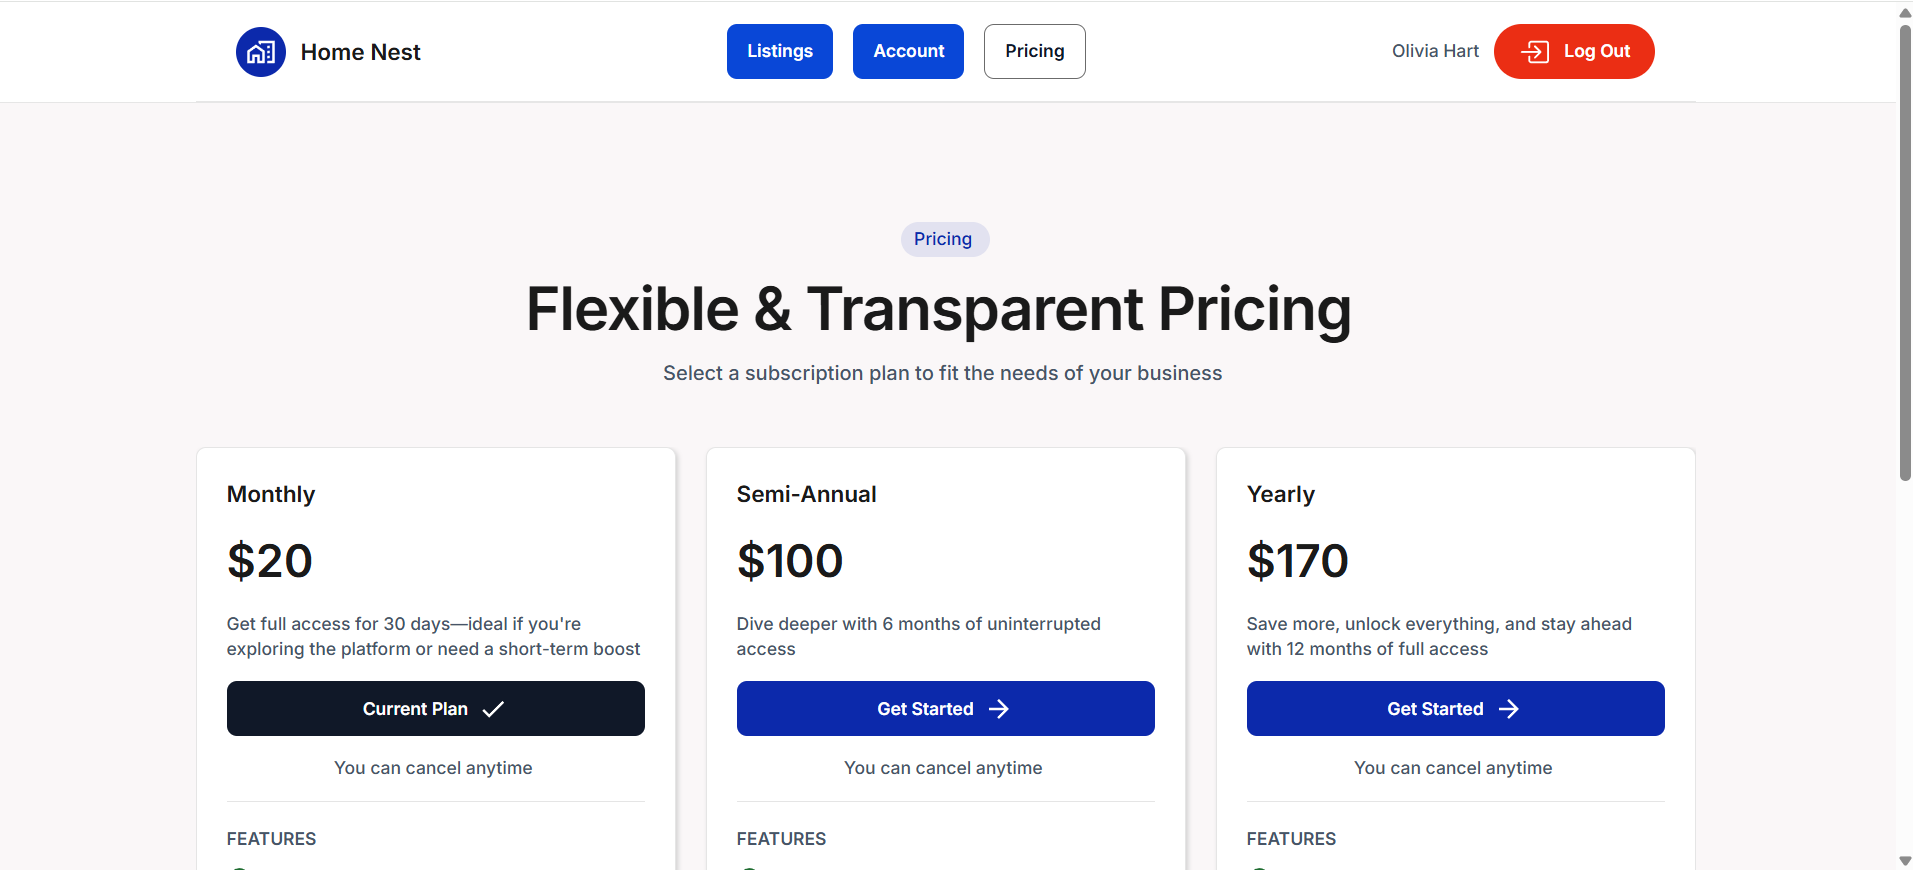The height and width of the screenshot is (870, 1913).
Task: Click the log out arrow icon
Action: click(1535, 52)
